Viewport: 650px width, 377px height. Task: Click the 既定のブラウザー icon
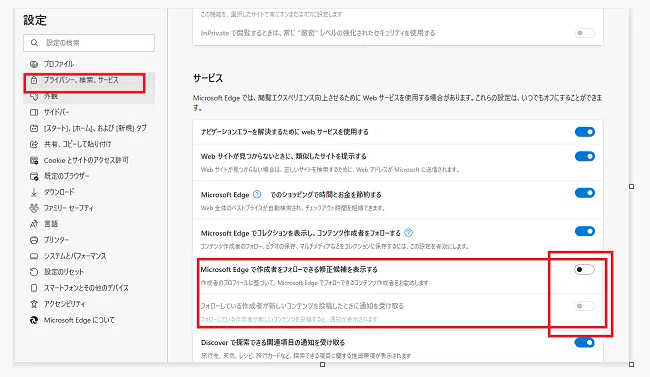coord(34,176)
